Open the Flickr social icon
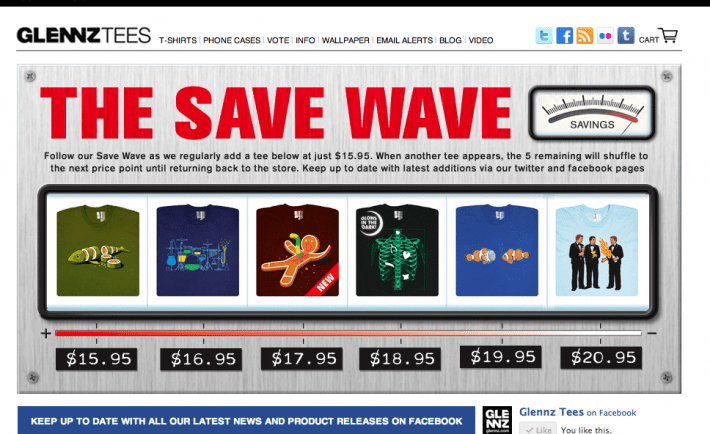The image size is (710, 434). [x=605, y=36]
